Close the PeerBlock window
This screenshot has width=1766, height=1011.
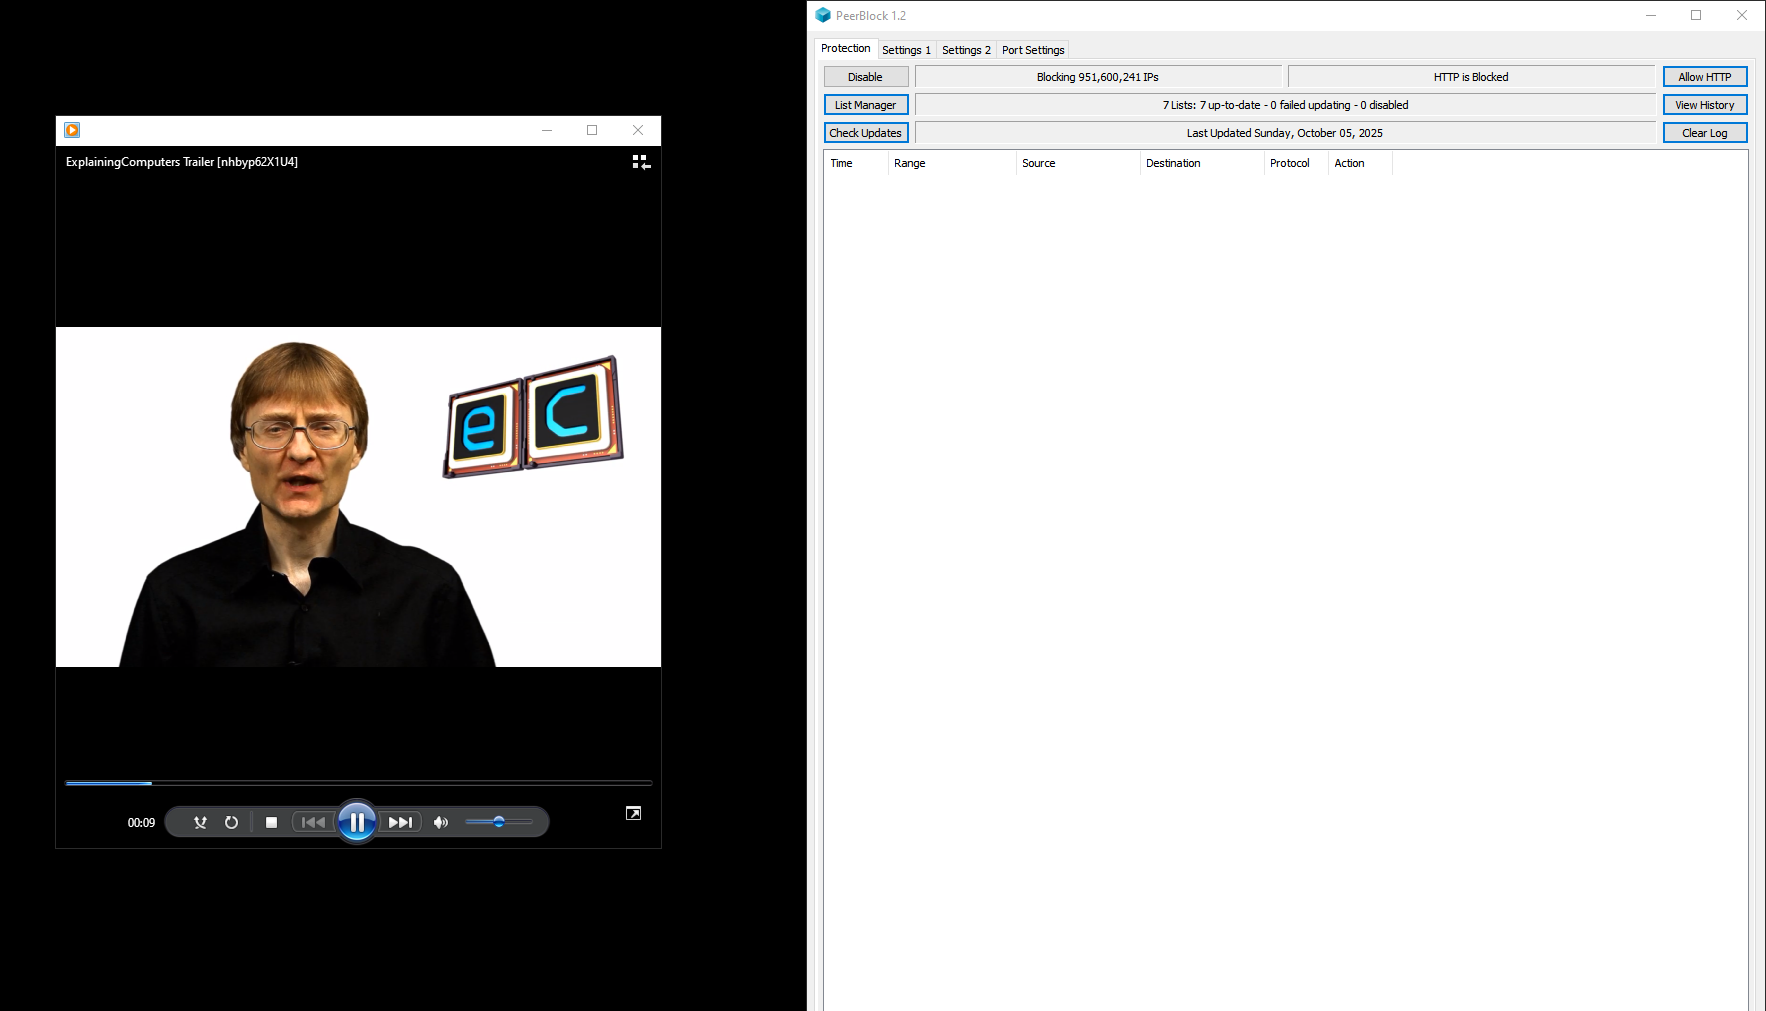[x=1742, y=15]
